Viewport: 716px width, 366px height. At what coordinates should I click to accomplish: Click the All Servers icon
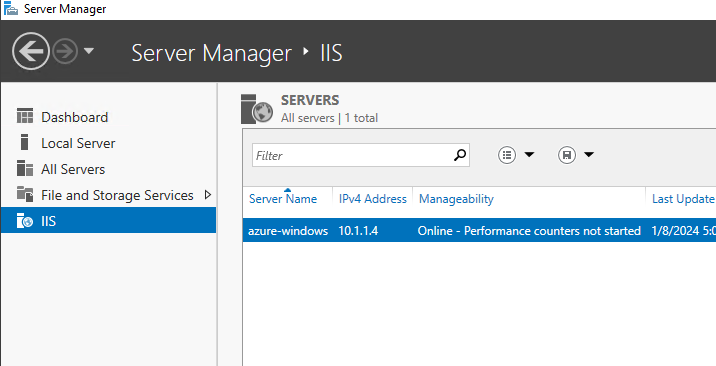pos(25,168)
